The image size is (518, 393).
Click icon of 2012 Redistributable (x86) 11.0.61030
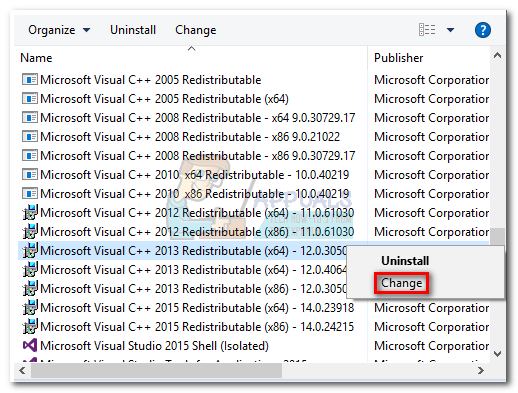click(x=30, y=231)
